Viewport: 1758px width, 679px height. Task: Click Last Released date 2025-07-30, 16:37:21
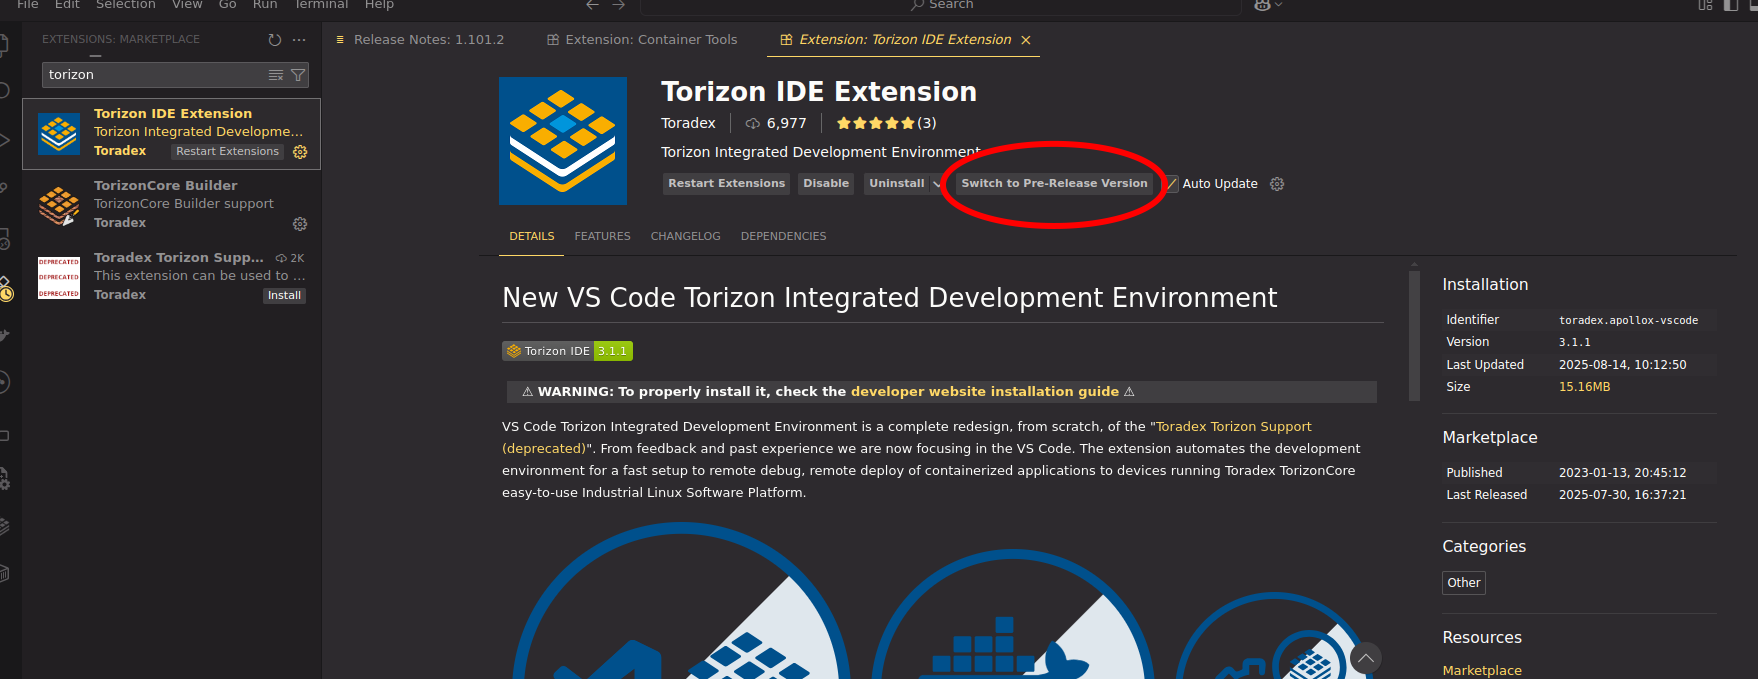pyautogui.click(x=1622, y=495)
